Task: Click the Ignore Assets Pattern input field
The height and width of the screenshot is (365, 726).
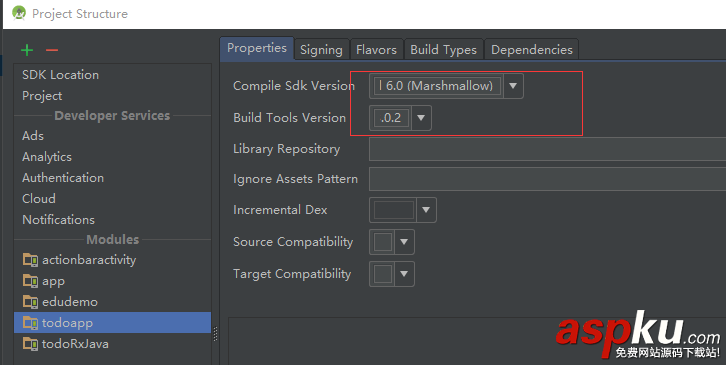Action: 547,179
